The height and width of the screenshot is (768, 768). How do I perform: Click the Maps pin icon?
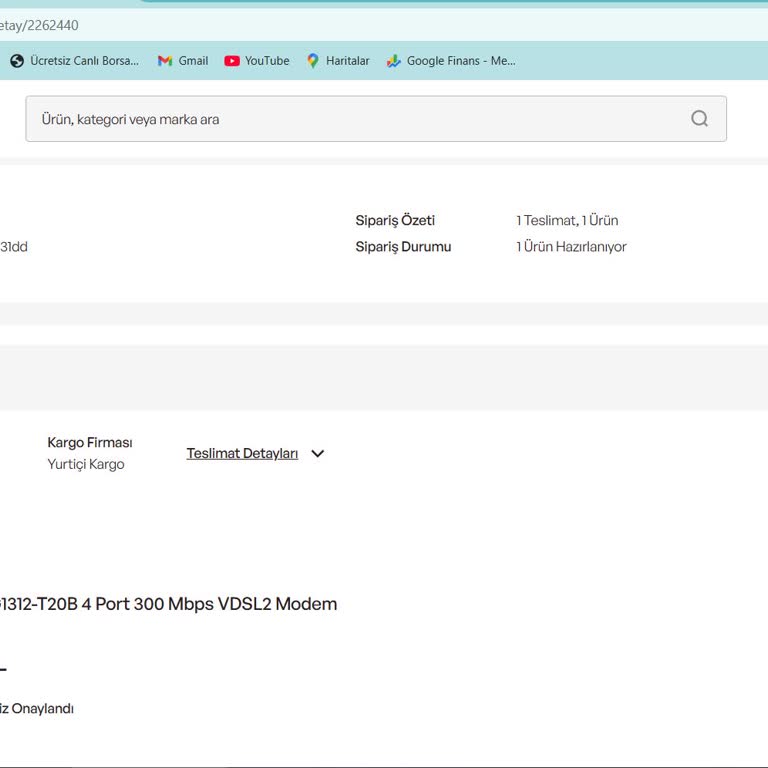pyautogui.click(x=312, y=61)
